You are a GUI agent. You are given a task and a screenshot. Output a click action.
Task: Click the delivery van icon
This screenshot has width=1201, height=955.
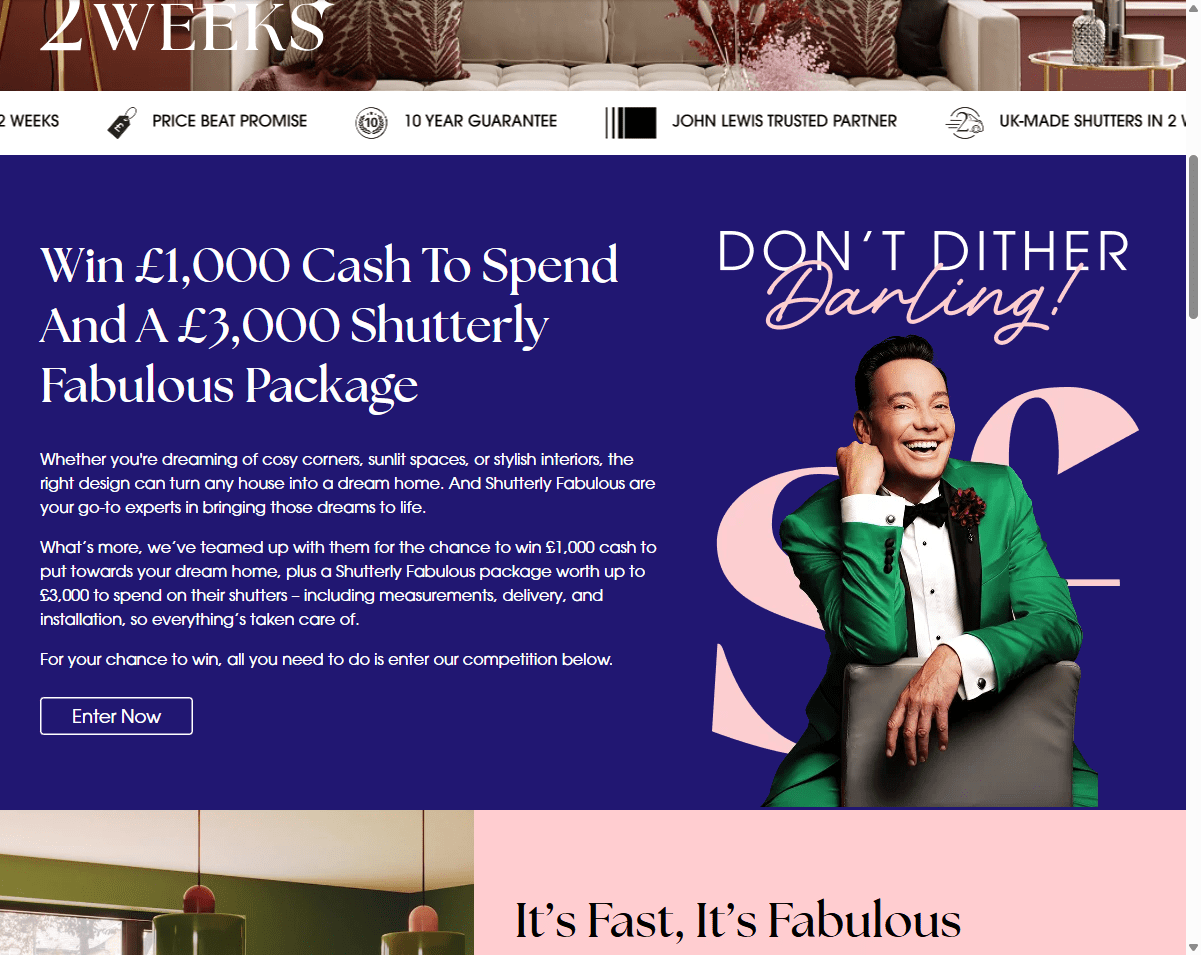tap(964, 123)
